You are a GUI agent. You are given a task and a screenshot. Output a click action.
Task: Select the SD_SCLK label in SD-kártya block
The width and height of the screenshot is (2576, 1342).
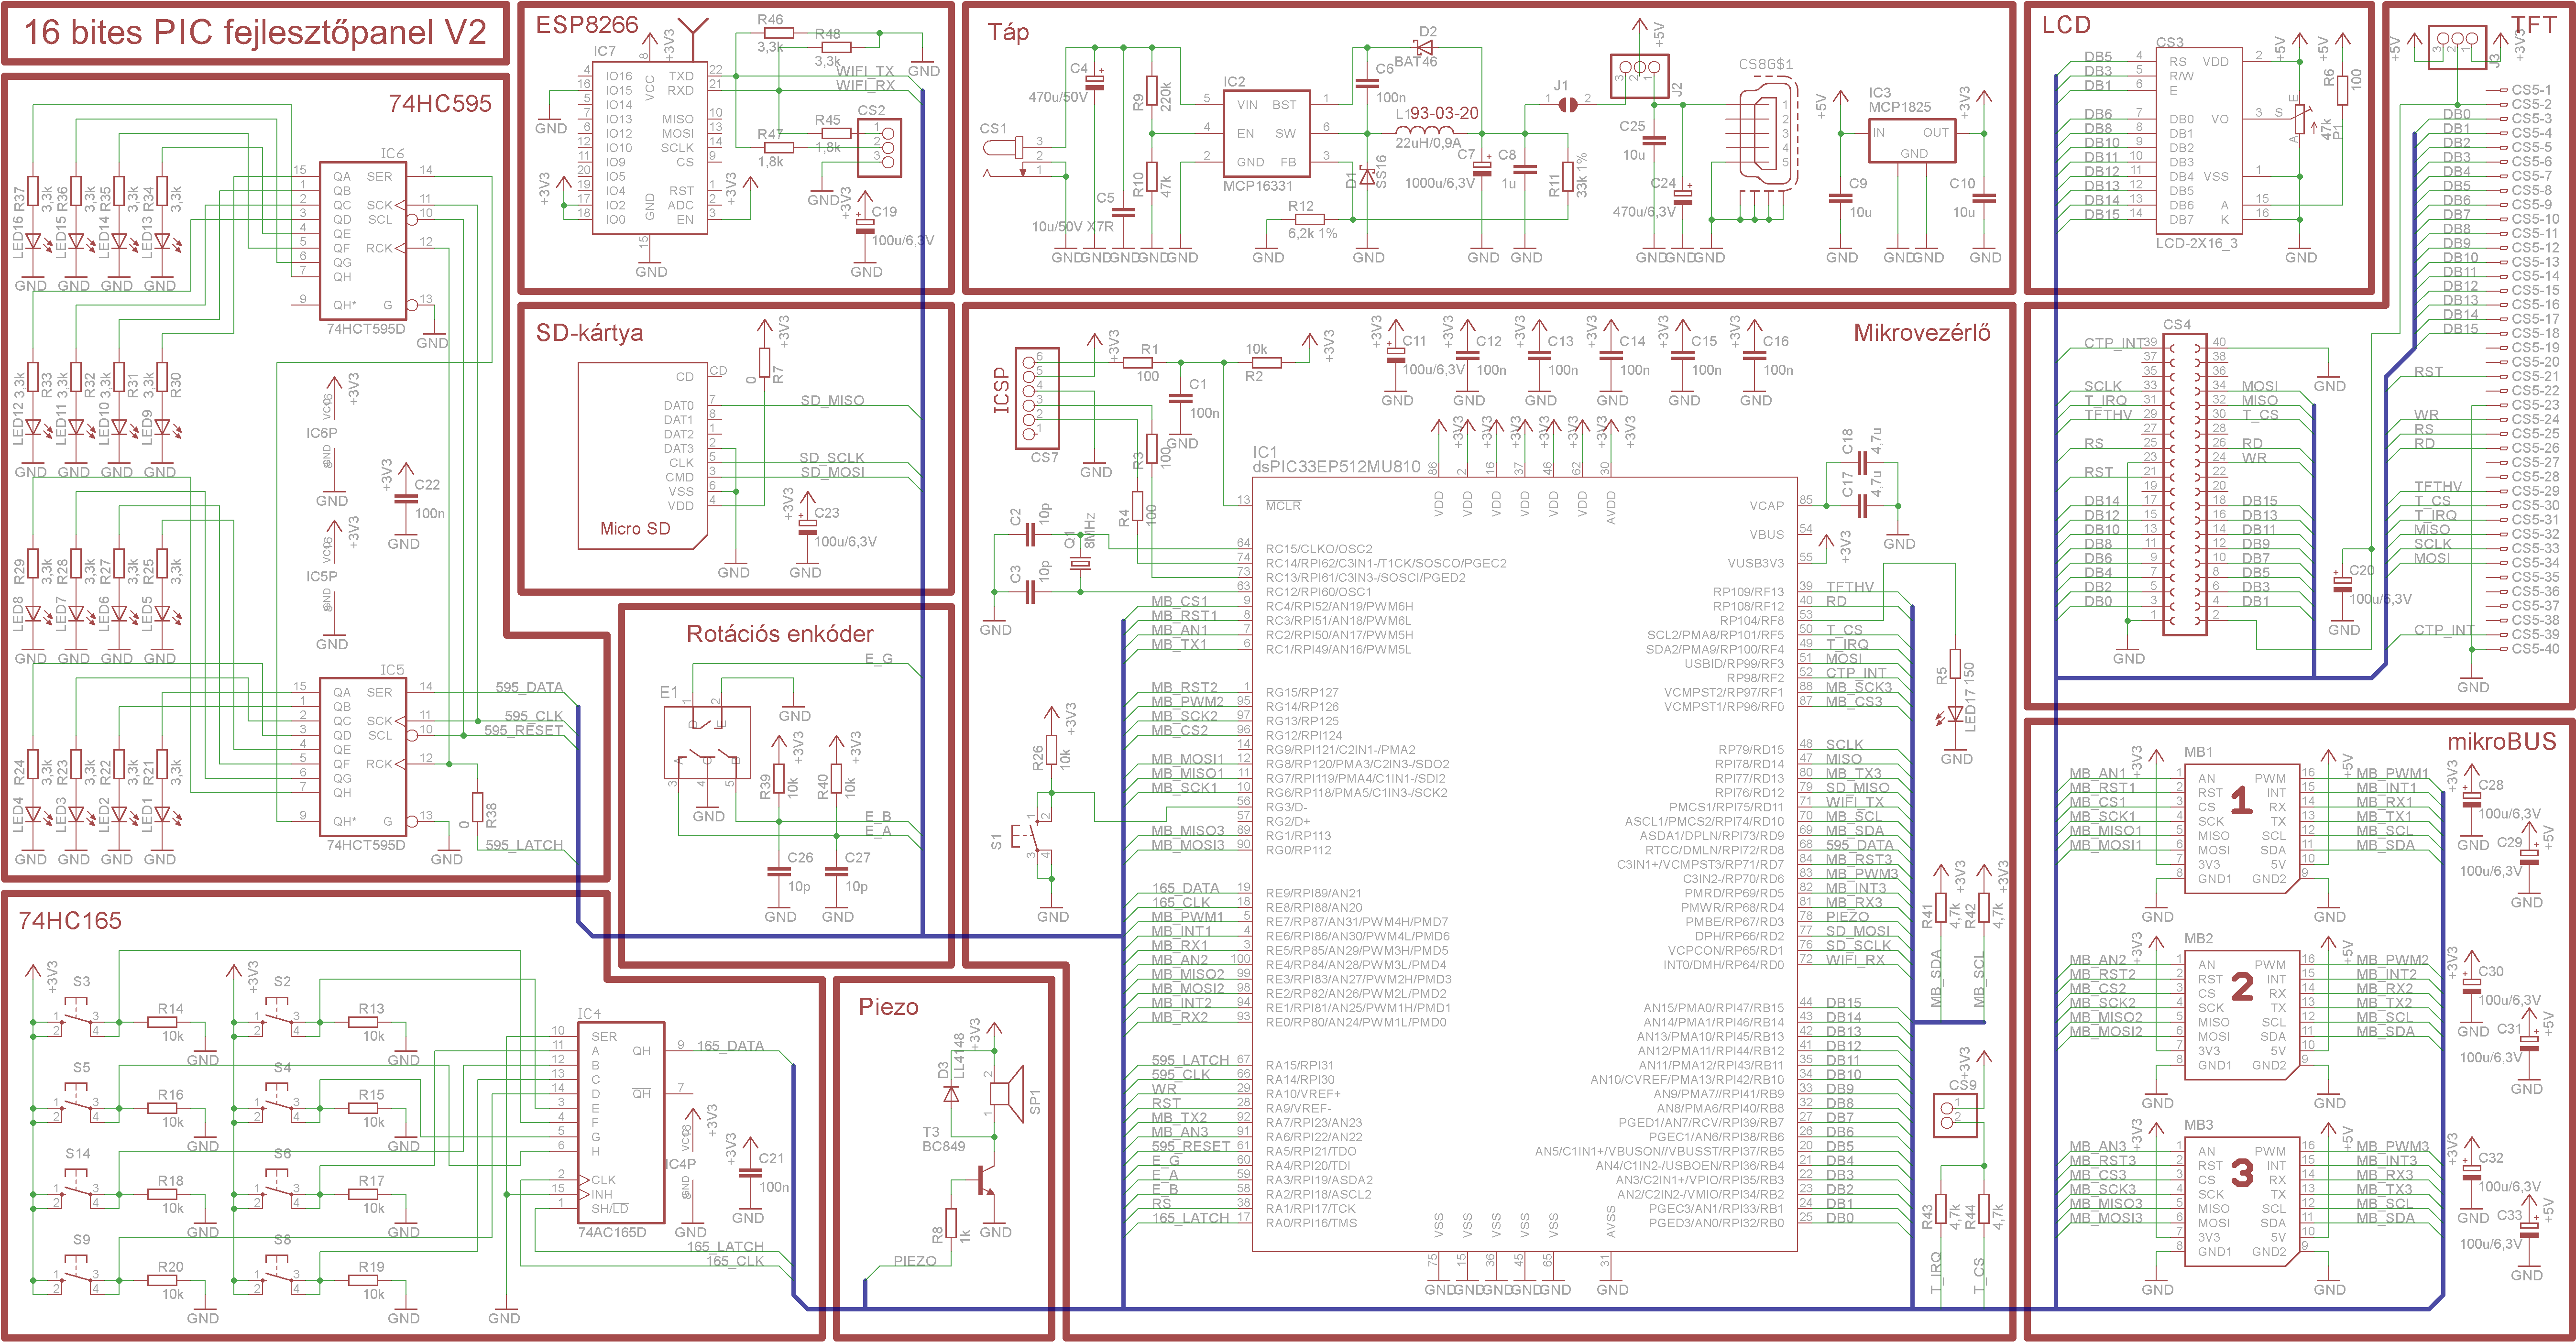[832, 458]
